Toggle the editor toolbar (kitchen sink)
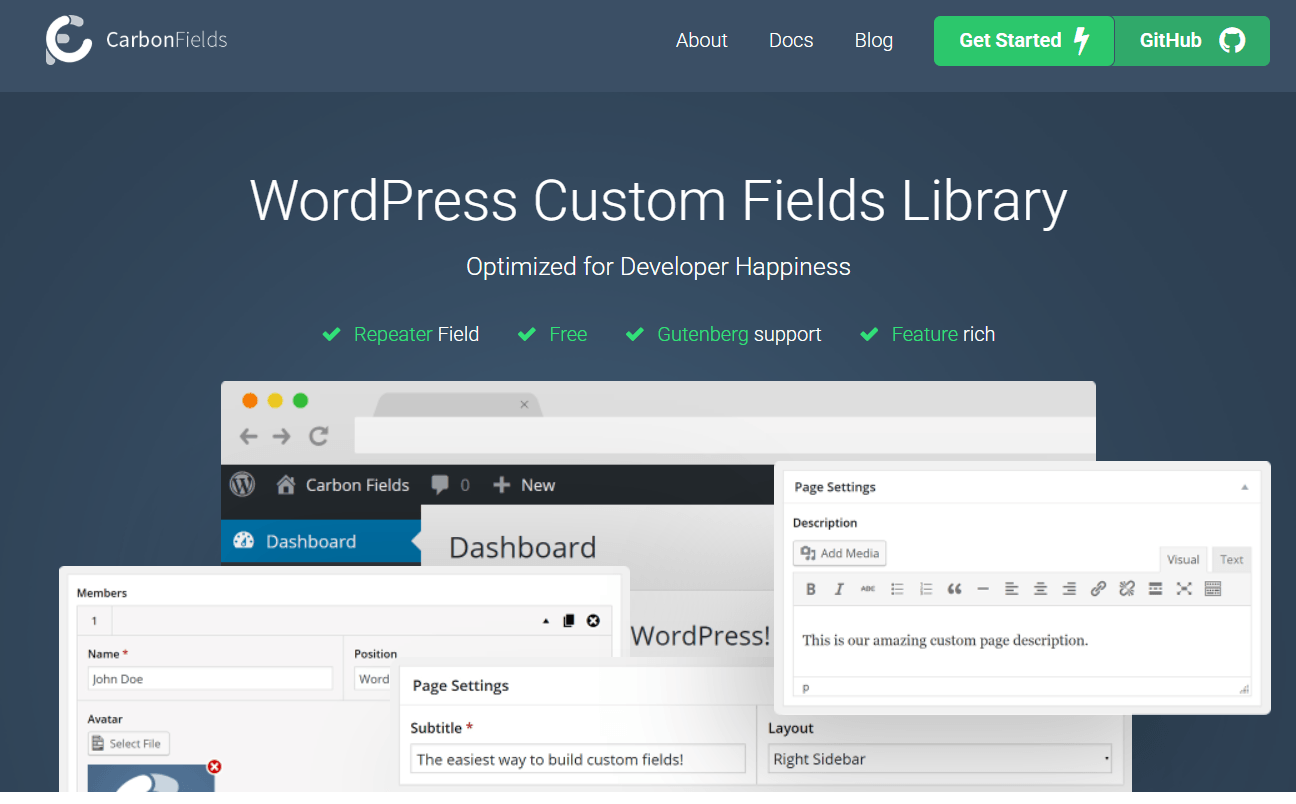This screenshot has width=1296, height=804. click(1213, 589)
